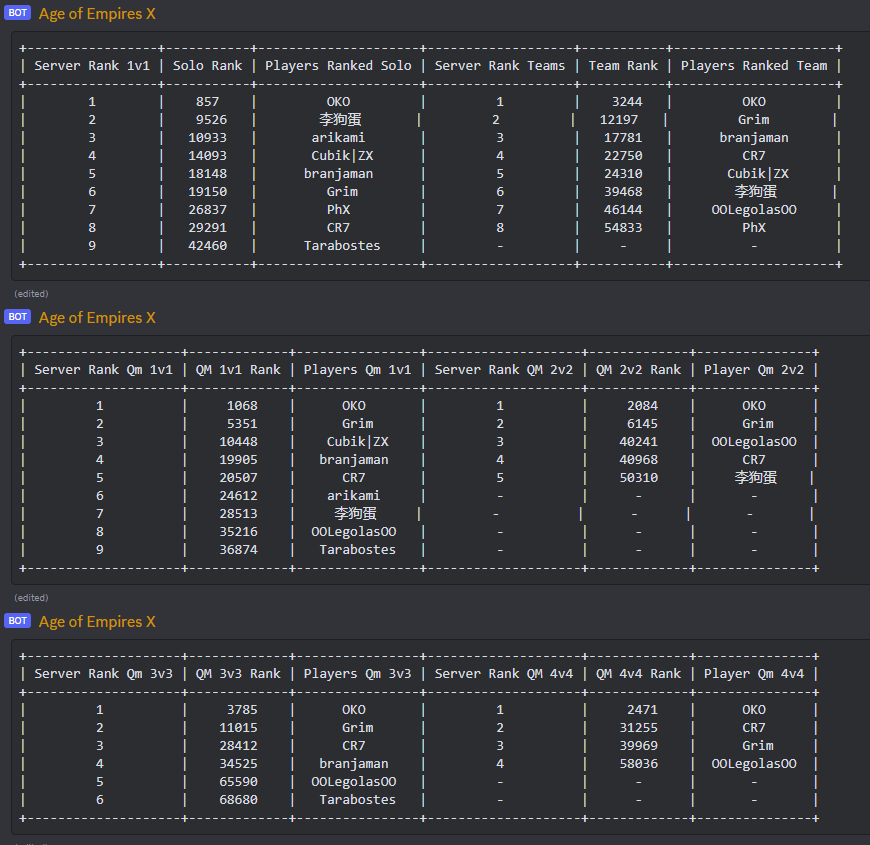The image size is (870, 845).
Task: Select arikami in the Players Ranked Solo column
Action: (338, 138)
